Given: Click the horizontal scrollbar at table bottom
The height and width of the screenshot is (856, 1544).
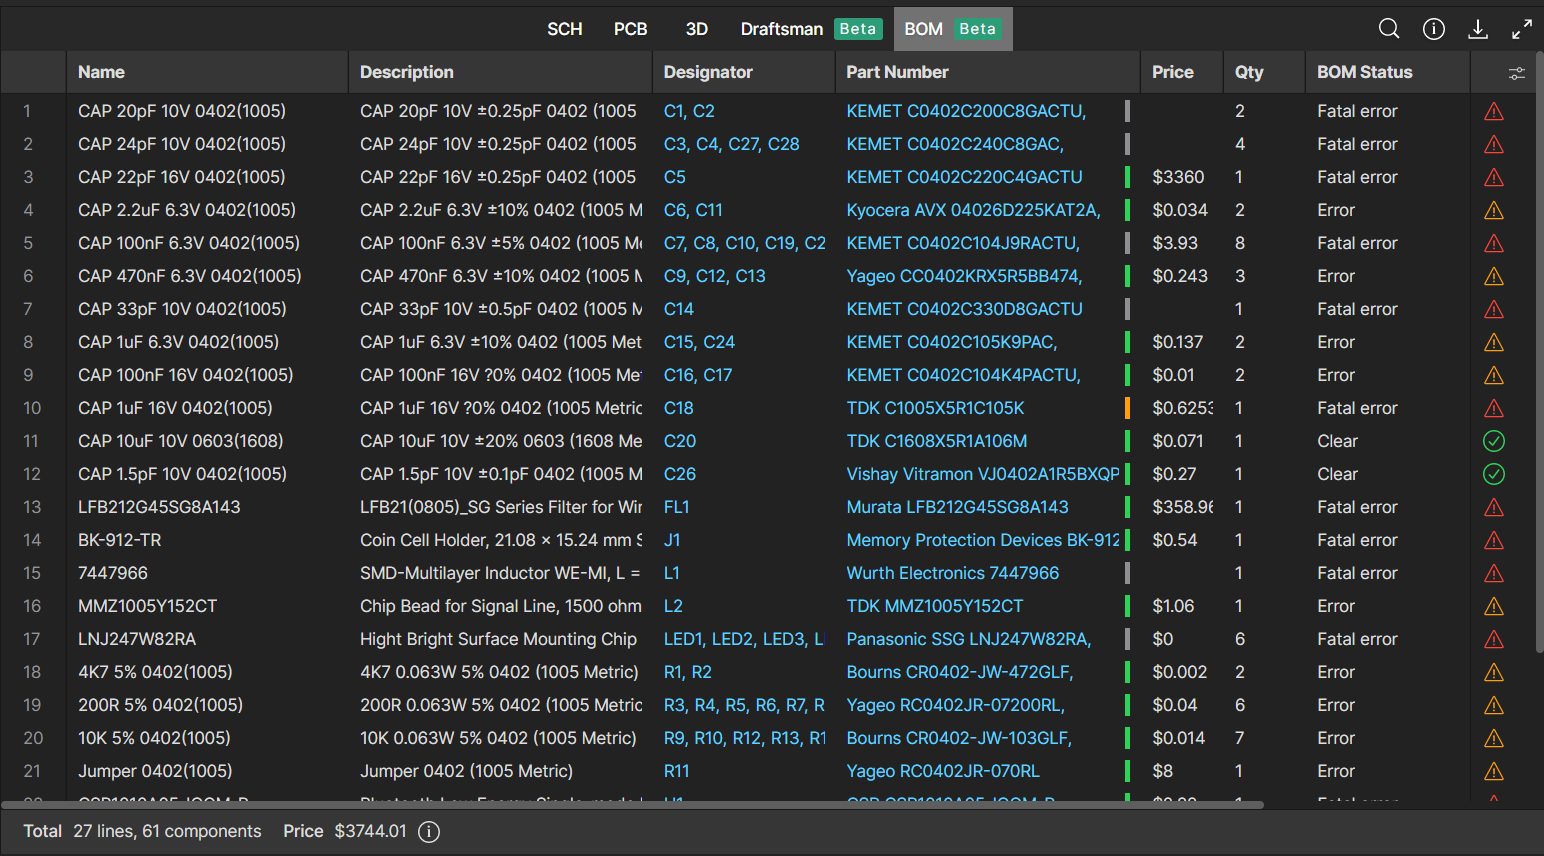Looking at the screenshot, I should coord(632,804).
